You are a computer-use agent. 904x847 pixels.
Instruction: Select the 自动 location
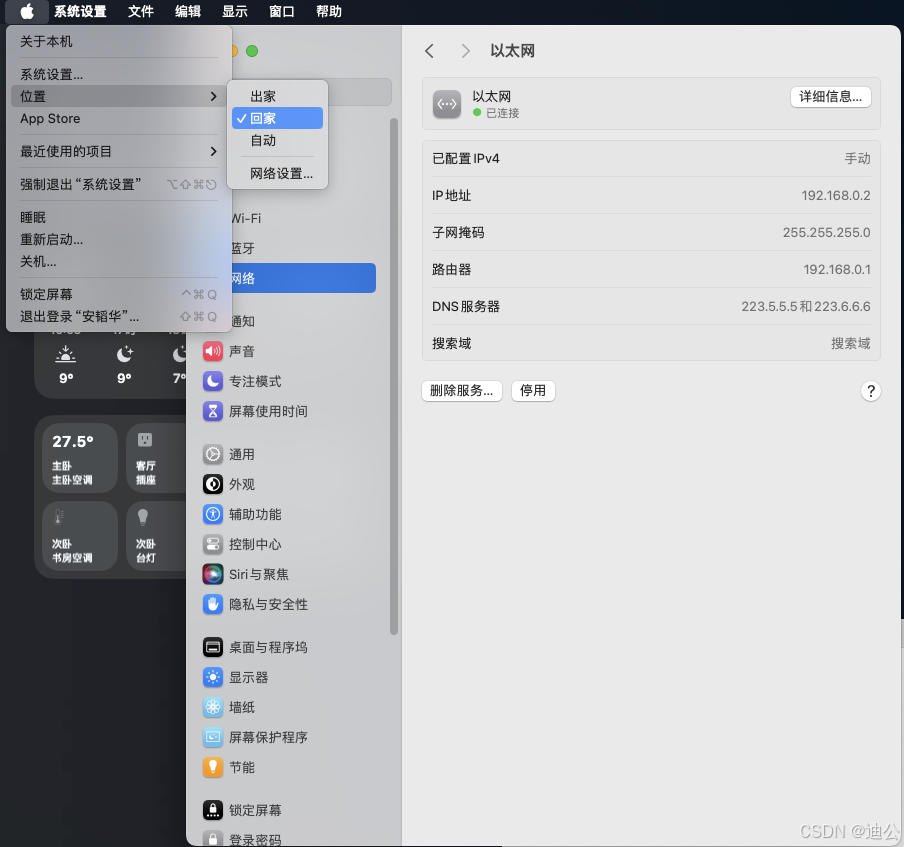point(277,140)
